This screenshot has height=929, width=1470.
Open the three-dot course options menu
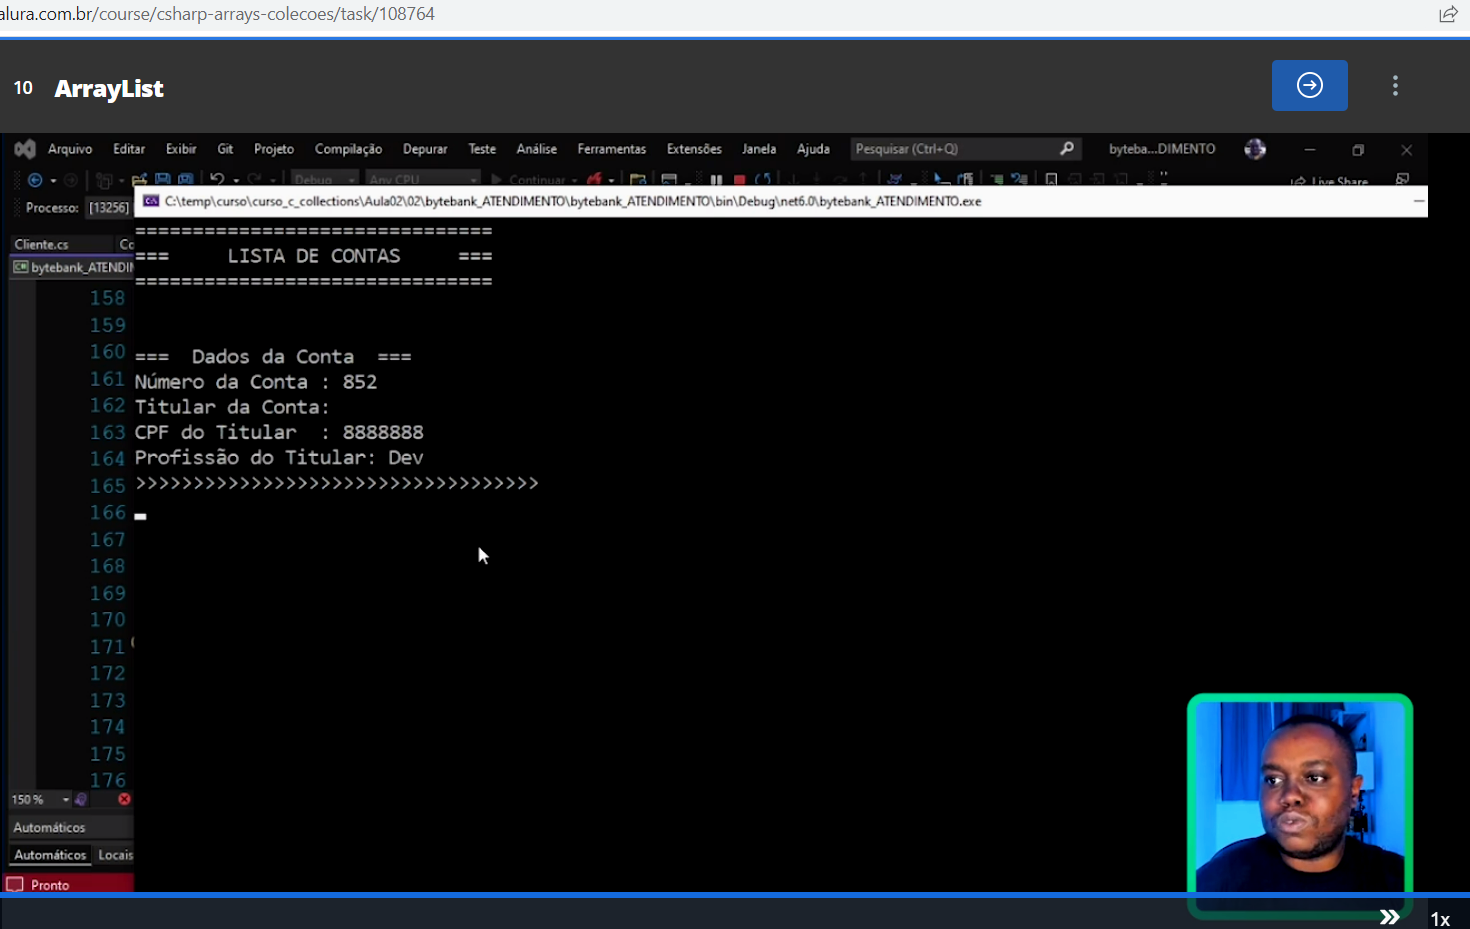pos(1395,86)
